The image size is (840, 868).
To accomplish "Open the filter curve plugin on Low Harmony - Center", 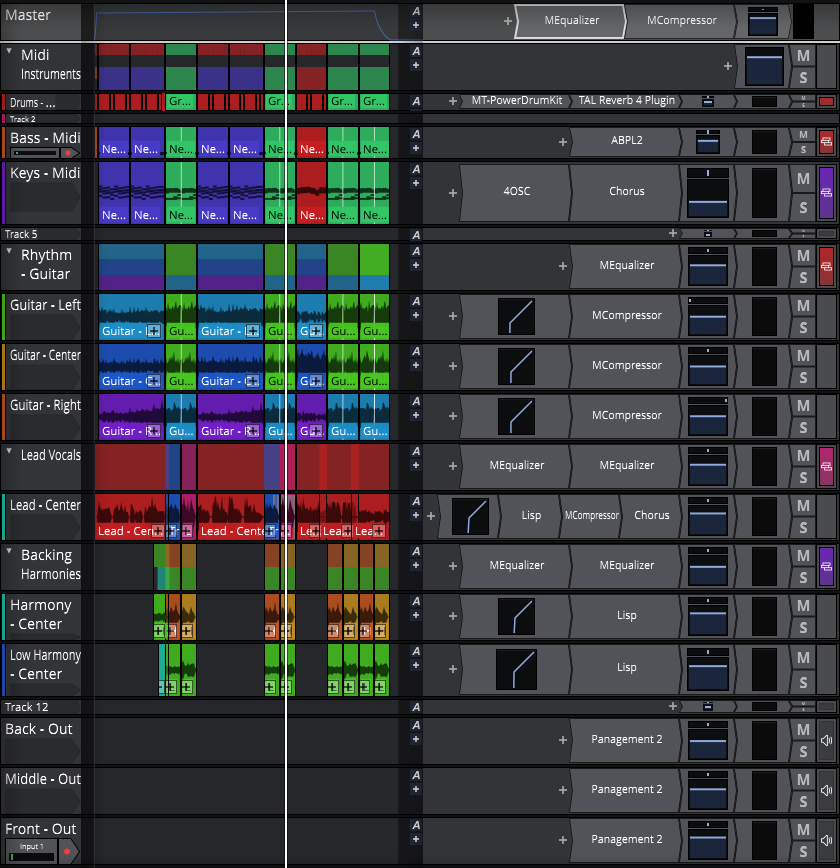I will click(514, 667).
